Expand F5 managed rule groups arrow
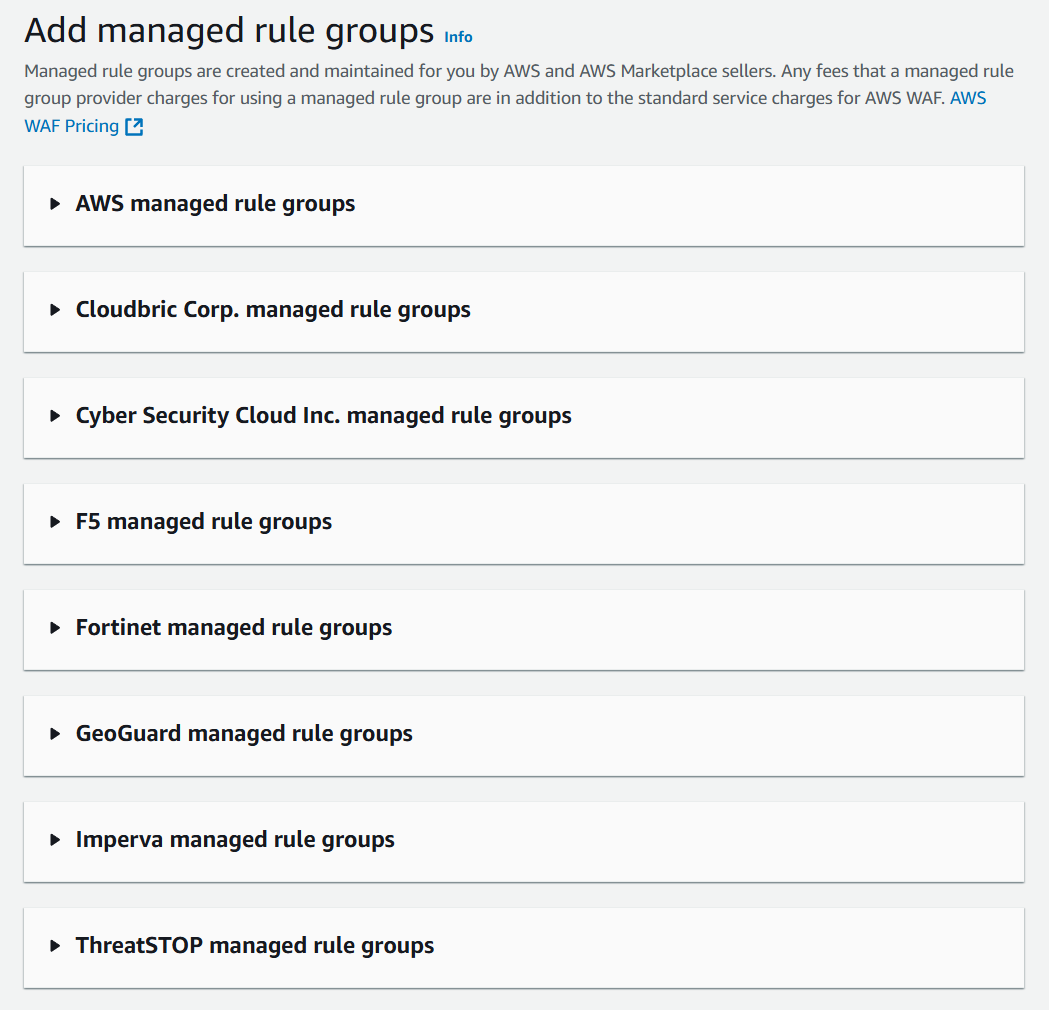This screenshot has height=1010, width=1049. 55,522
